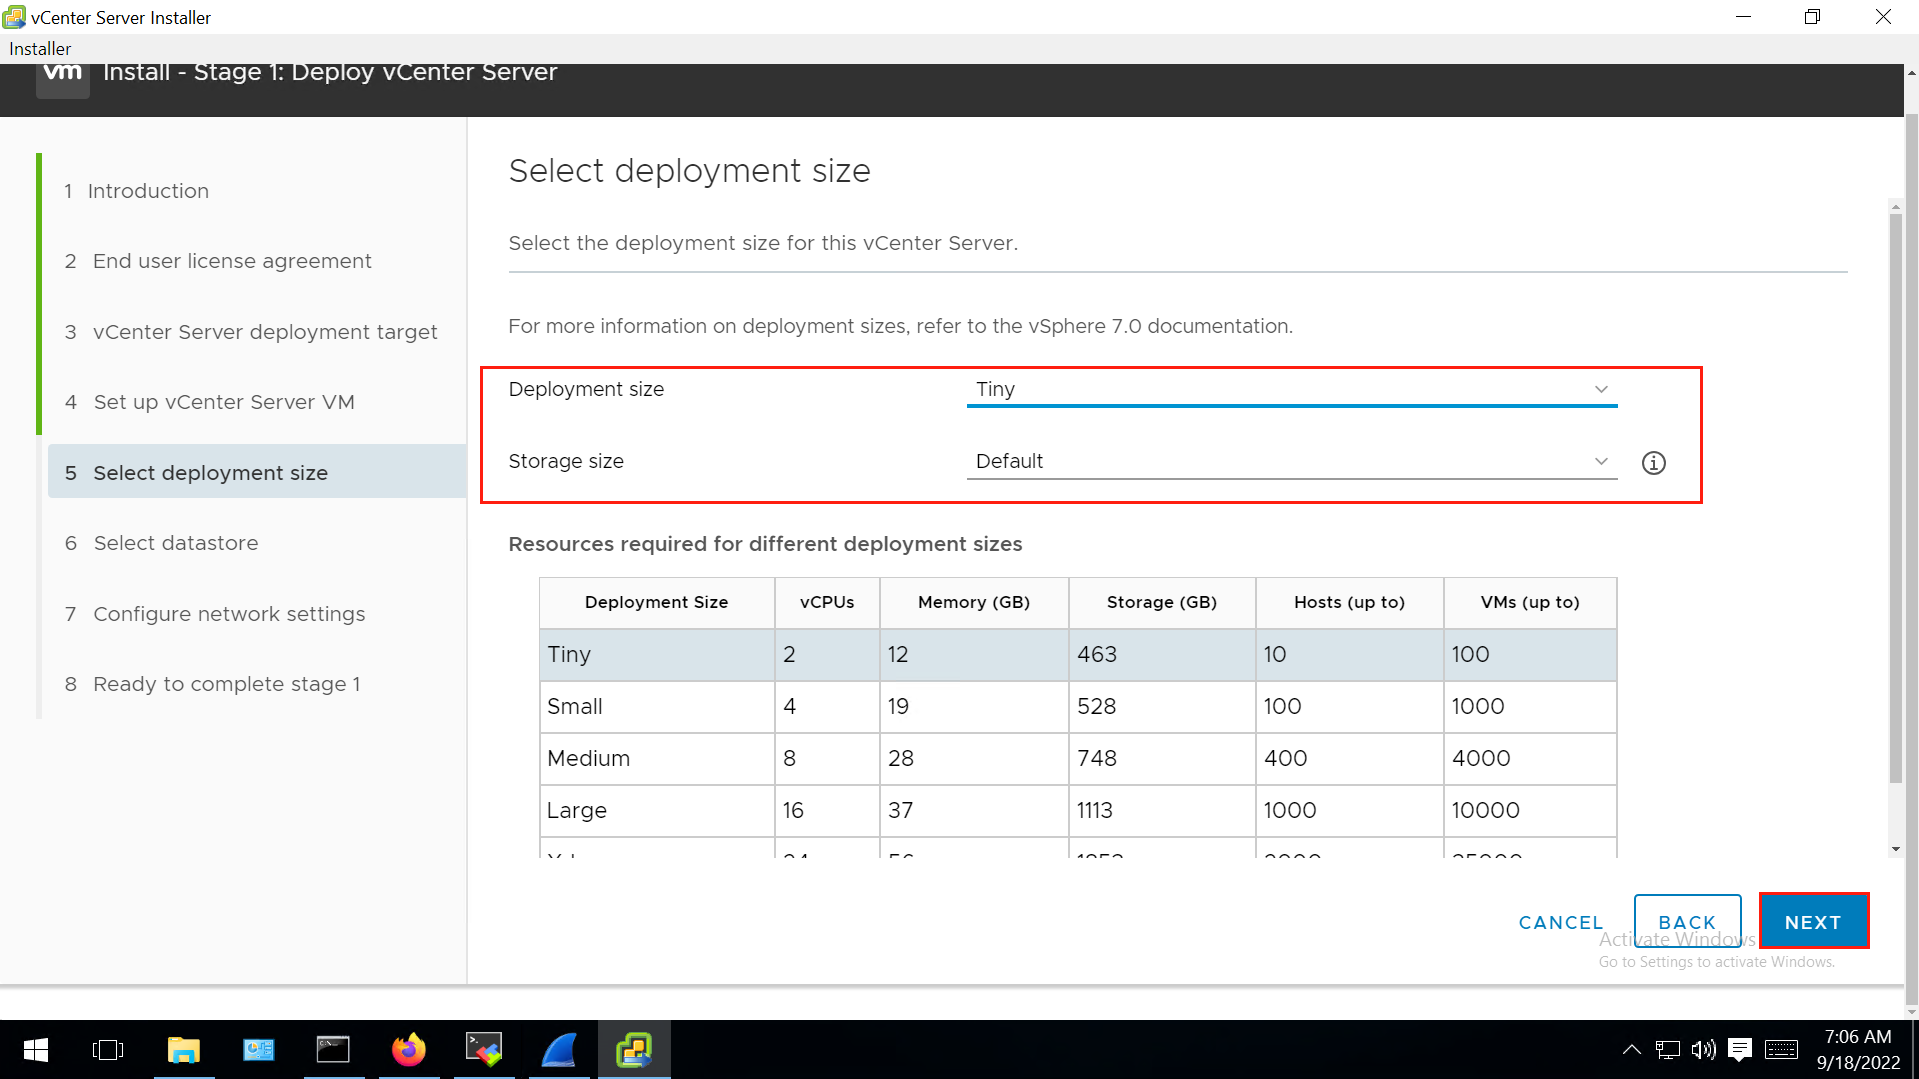Click the VMware vm logo in header
The image size is (1919, 1079).
point(63,76)
